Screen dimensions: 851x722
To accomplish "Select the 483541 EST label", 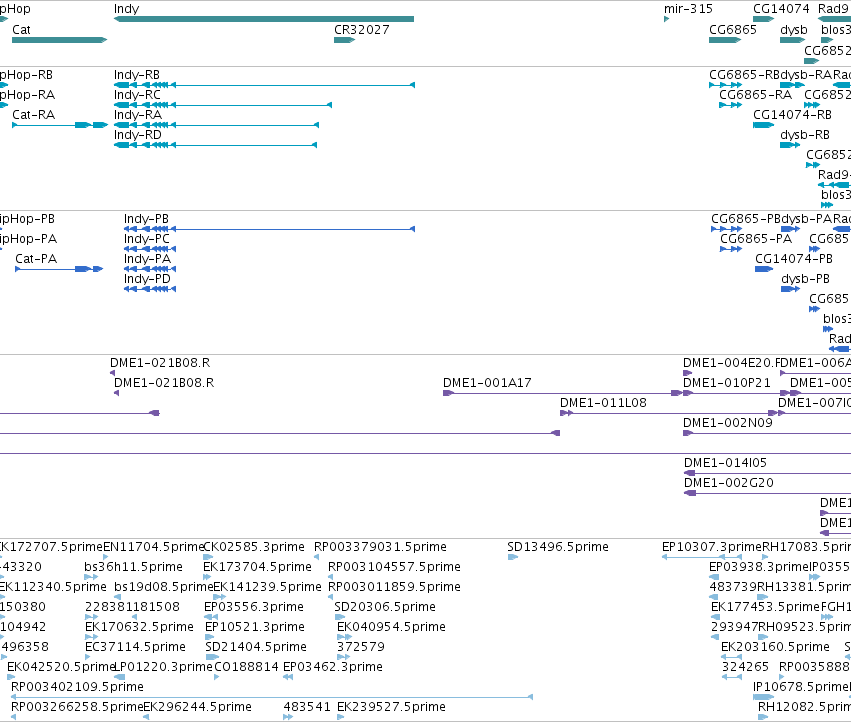I will pyautogui.click(x=307, y=707).
